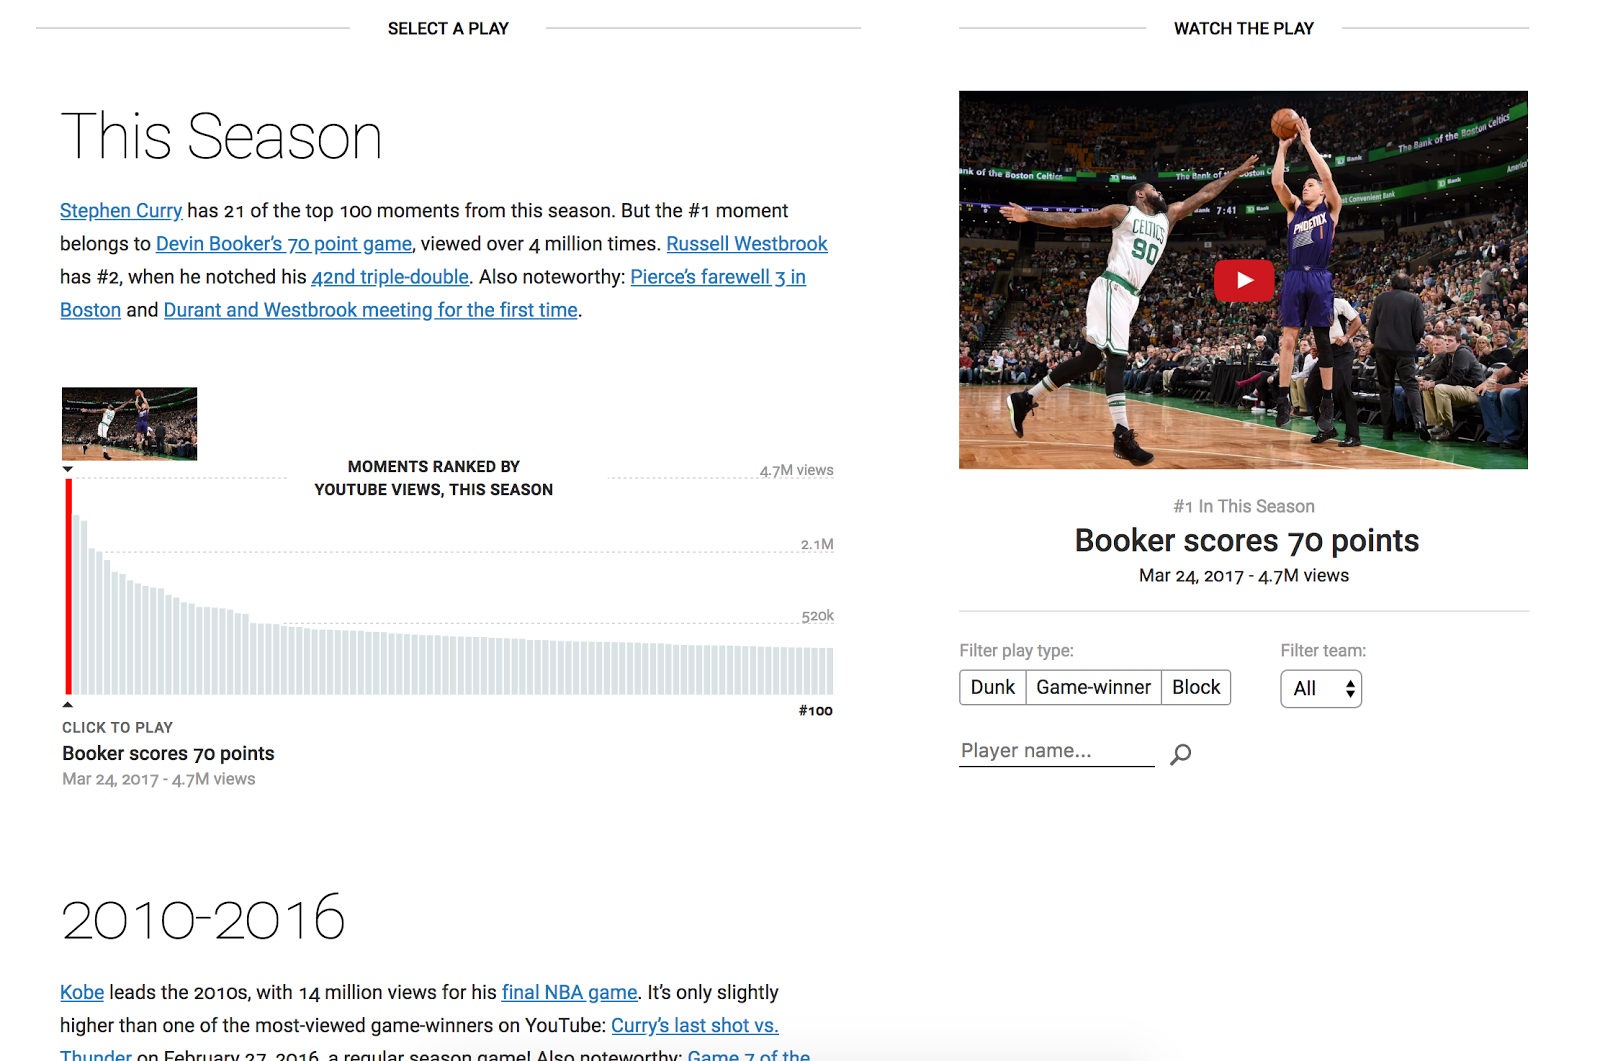Click the magnifier search icon beside Player name
Image resolution: width=1600 pixels, height=1061 pixels.
pyautogui.click(x=1181, y=753)
